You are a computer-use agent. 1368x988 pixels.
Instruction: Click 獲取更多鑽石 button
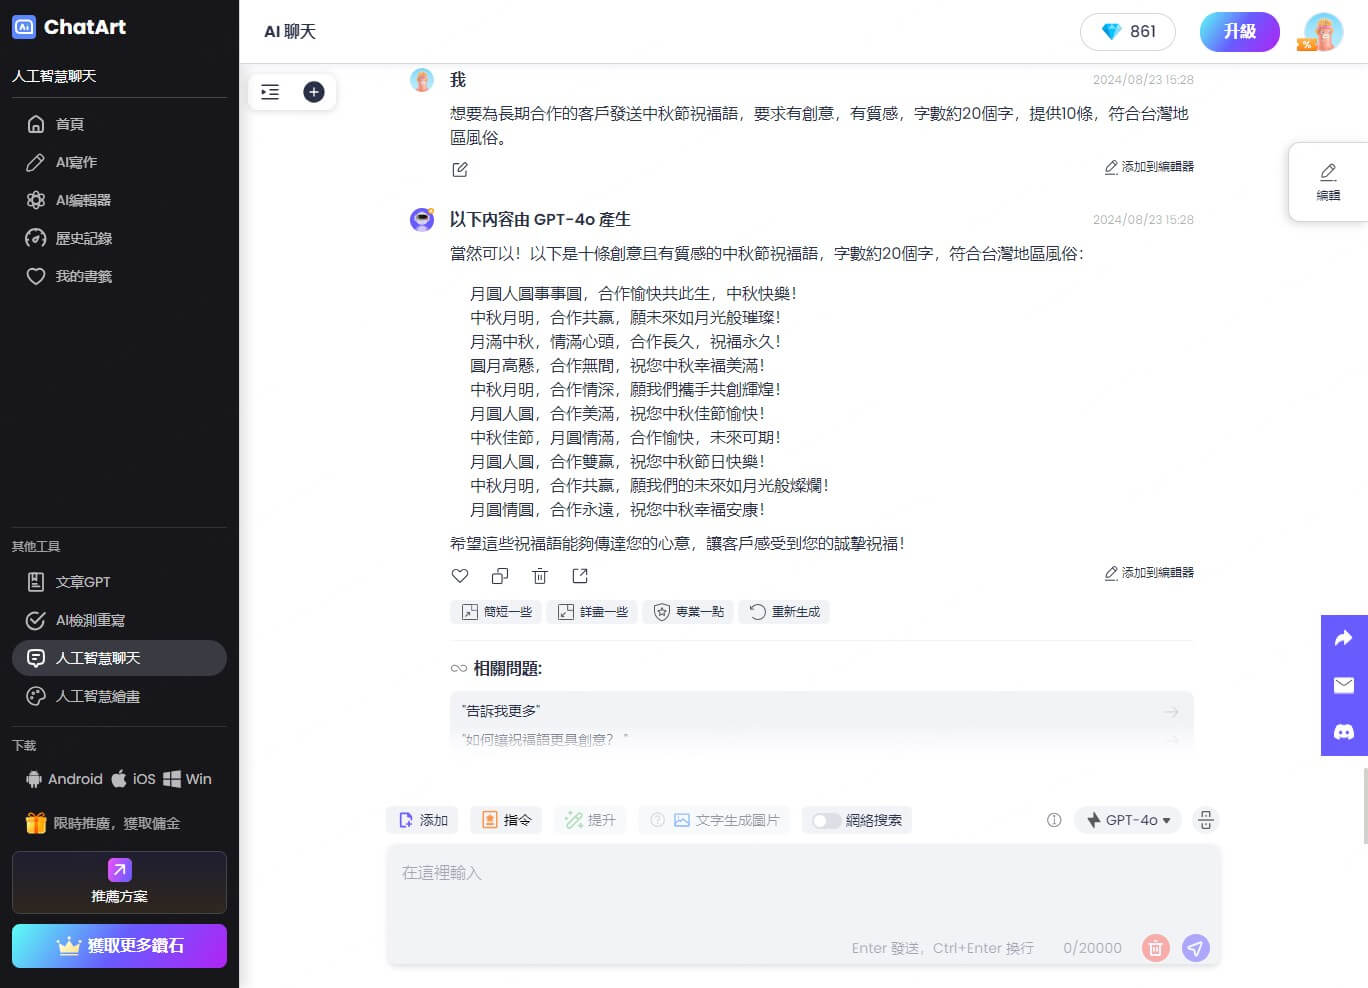coord(119,946)
